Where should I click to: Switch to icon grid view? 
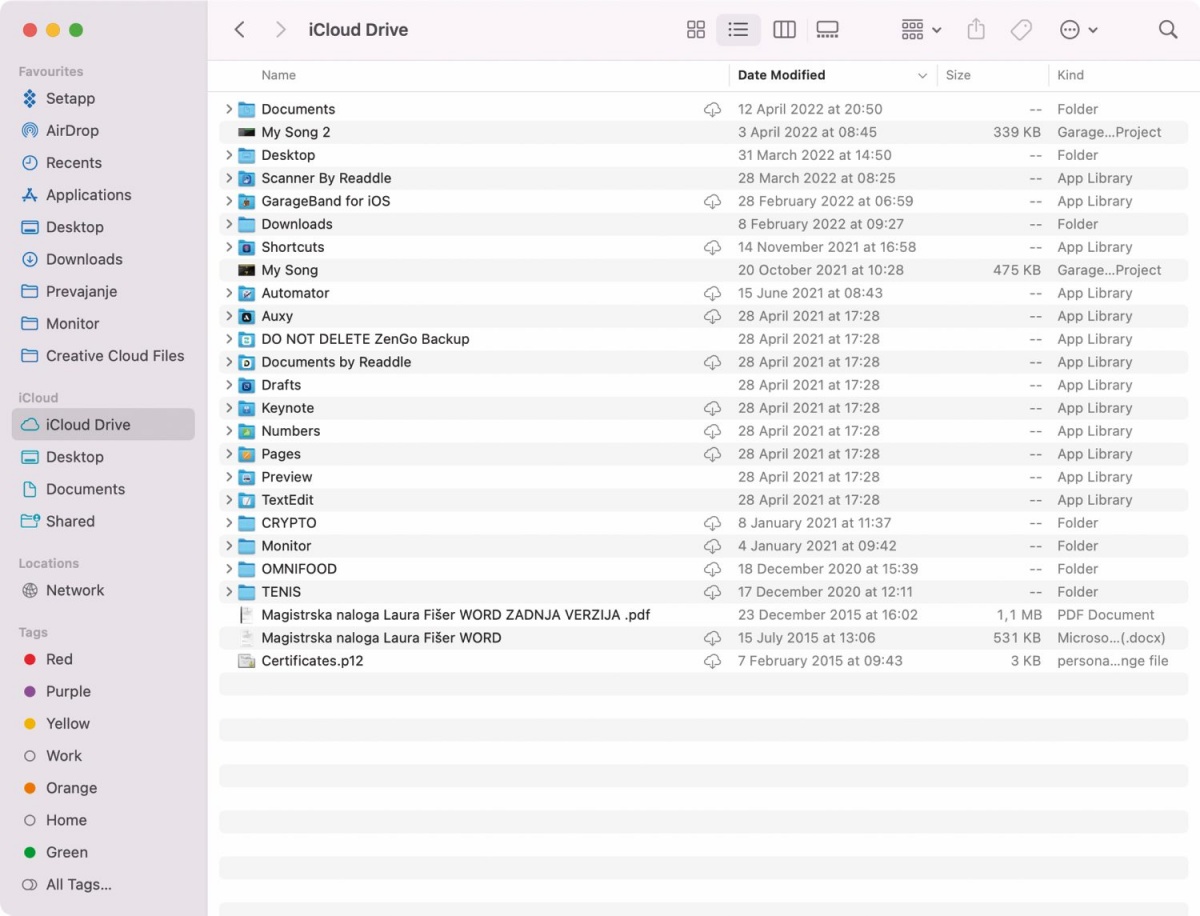696,30
